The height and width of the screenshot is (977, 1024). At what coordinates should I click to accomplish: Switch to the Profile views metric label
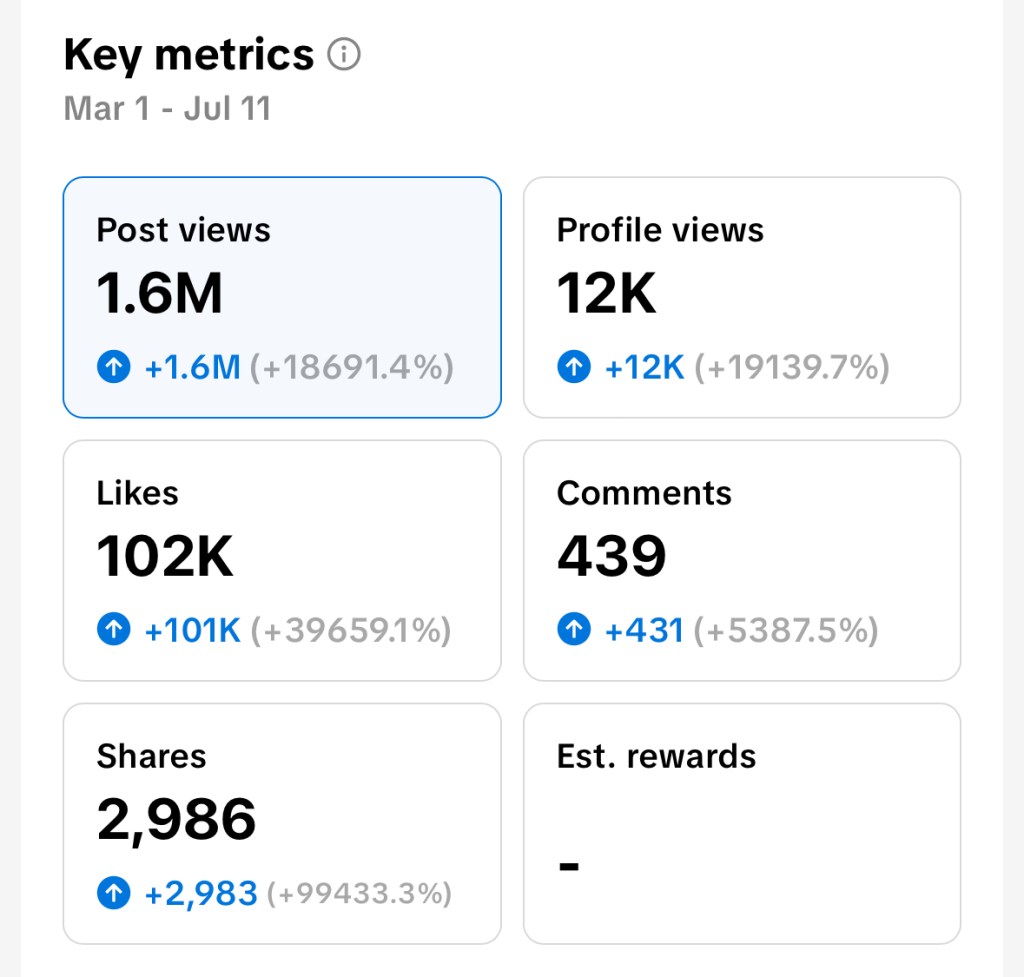(x=660, y=230)
